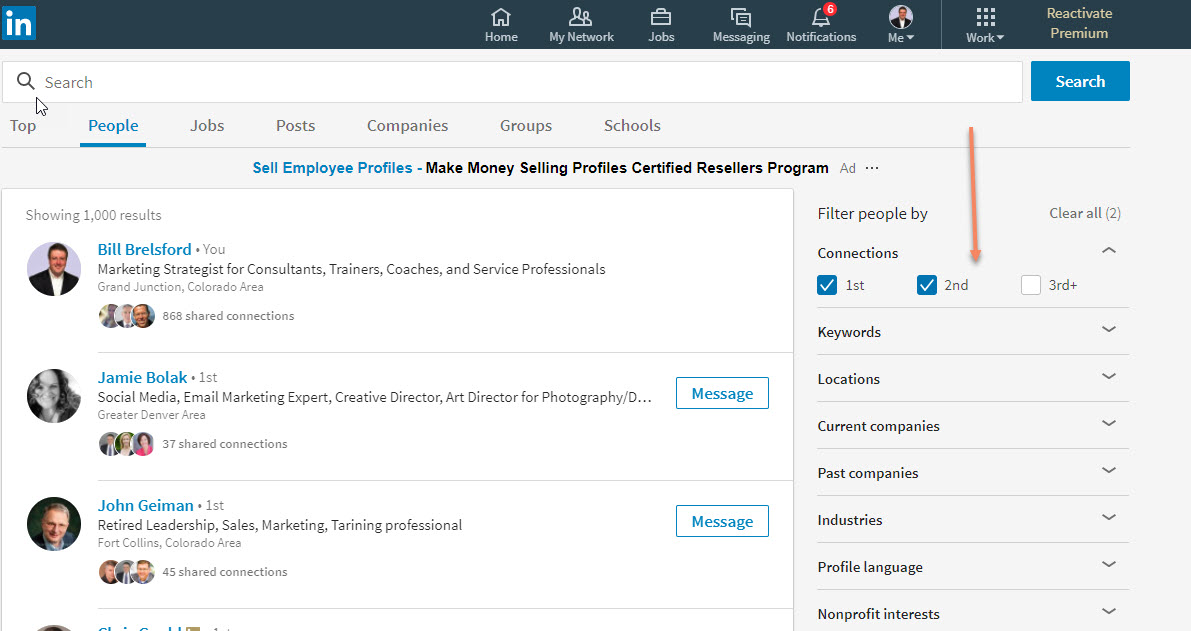Screen dimensions: 1191x631
Task: Uncheck the 1st connections checkbox
Action: [827, 285]
